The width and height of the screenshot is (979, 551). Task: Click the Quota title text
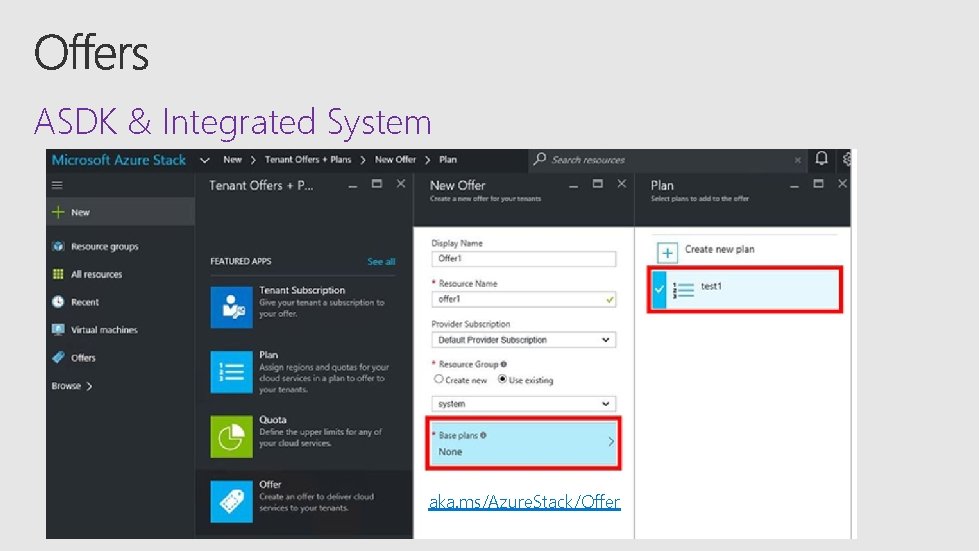point(273,419)
